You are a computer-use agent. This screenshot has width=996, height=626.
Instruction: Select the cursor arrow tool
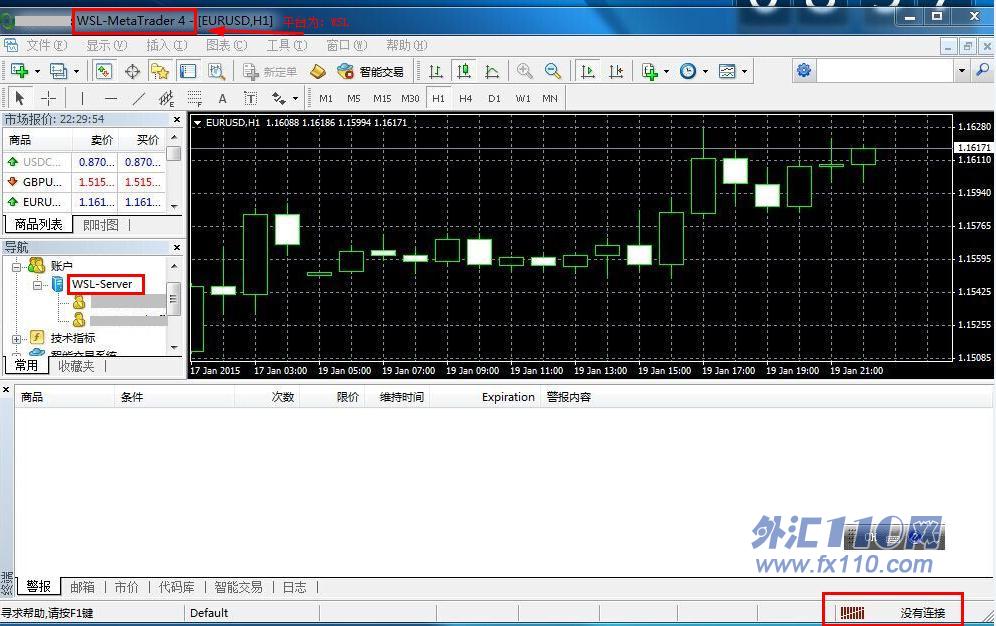tap(19, 98)
